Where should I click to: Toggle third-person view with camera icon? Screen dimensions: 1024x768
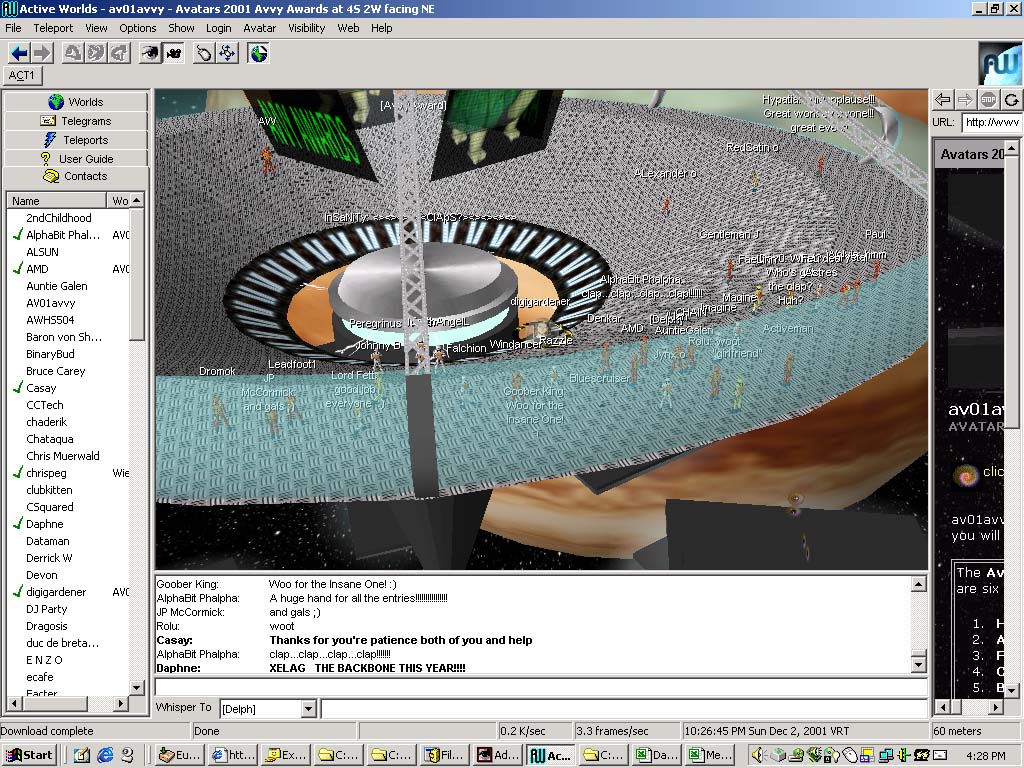pyautogui.click(x=173, y=53)
